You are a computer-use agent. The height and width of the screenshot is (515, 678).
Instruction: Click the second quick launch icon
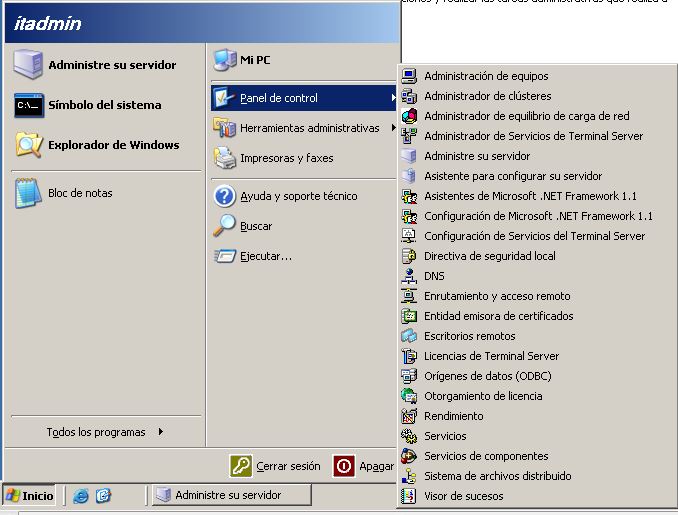pyautogui.click(x=103, y=496)
